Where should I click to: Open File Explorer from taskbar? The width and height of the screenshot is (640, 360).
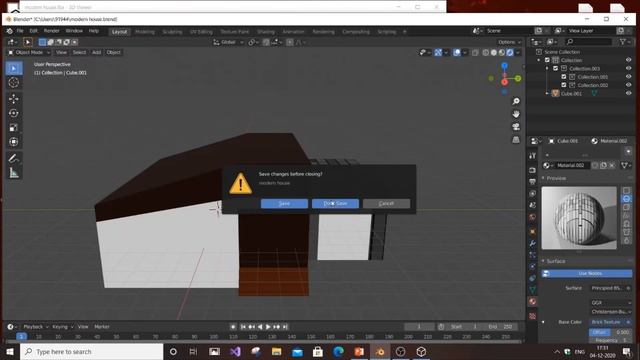(x=276, y=351)
